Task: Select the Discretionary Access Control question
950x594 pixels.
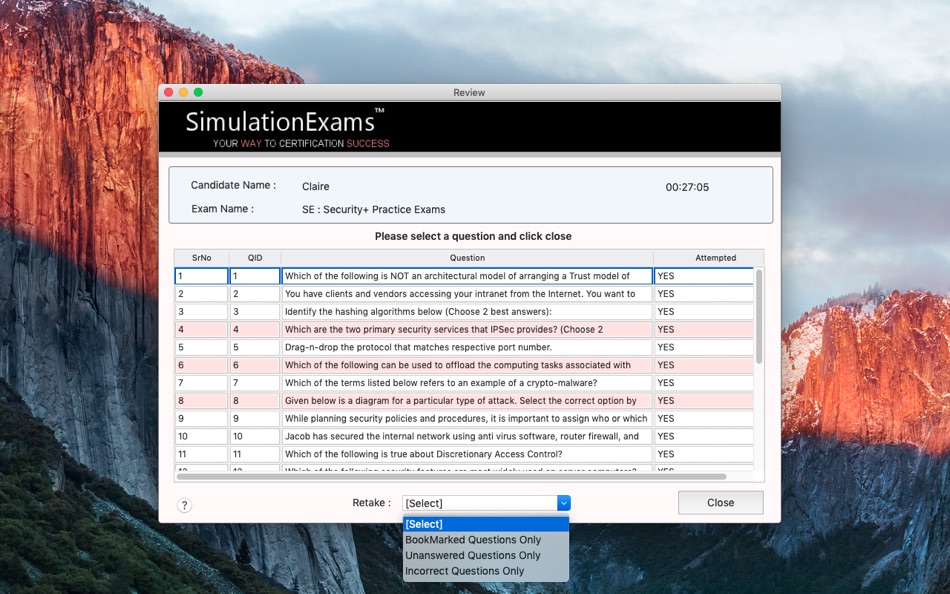Action: tap(467, 454)
